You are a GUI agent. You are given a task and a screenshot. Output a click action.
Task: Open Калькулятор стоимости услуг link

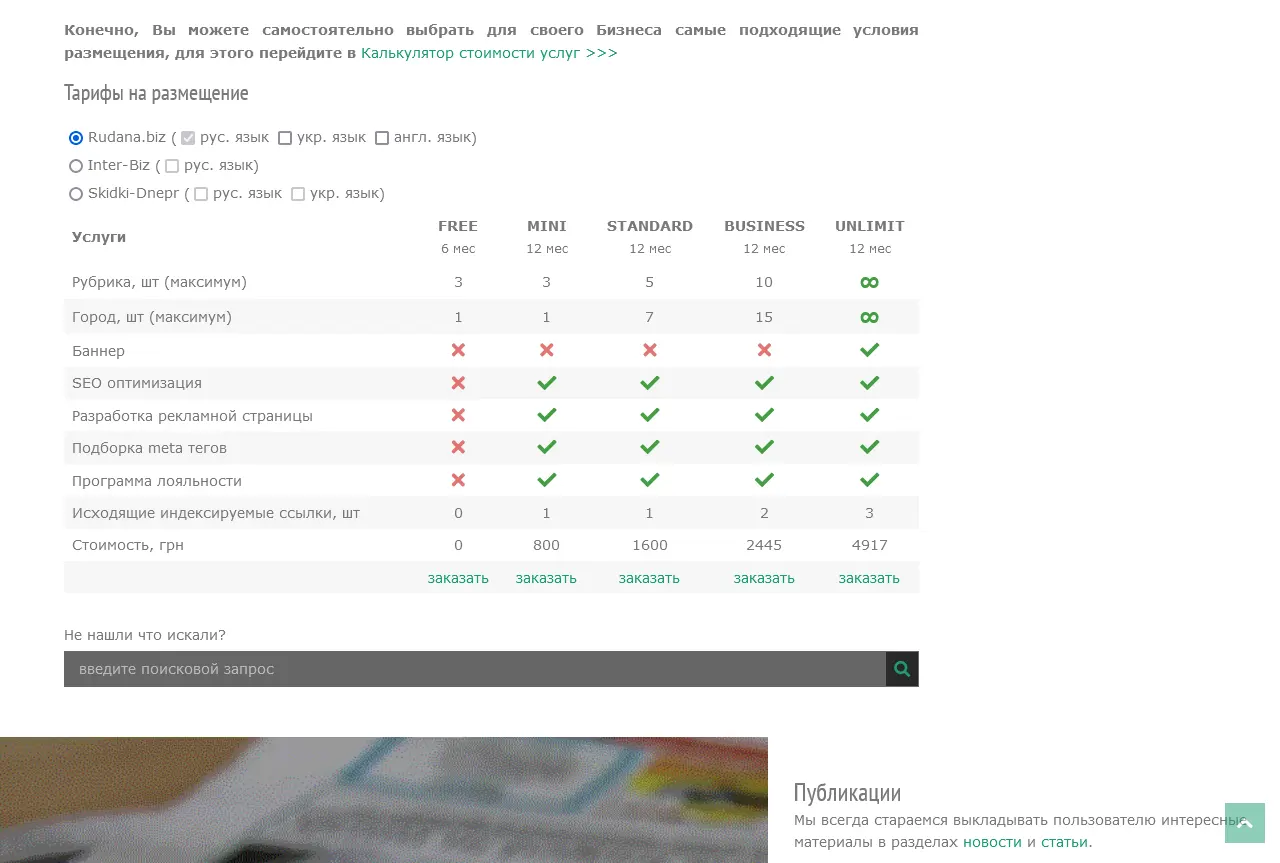pyautogui.click(x=489, y=53)
